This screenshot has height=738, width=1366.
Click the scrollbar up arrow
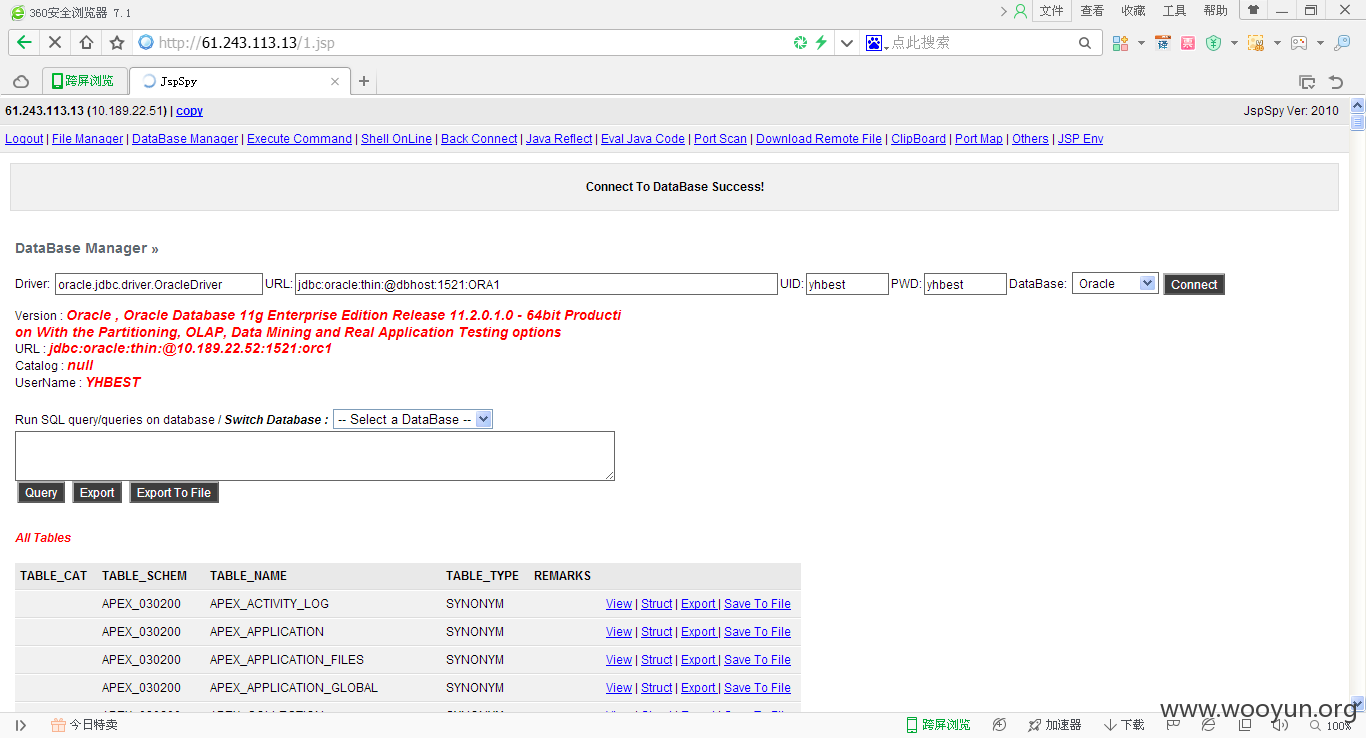coord(1357,105)
